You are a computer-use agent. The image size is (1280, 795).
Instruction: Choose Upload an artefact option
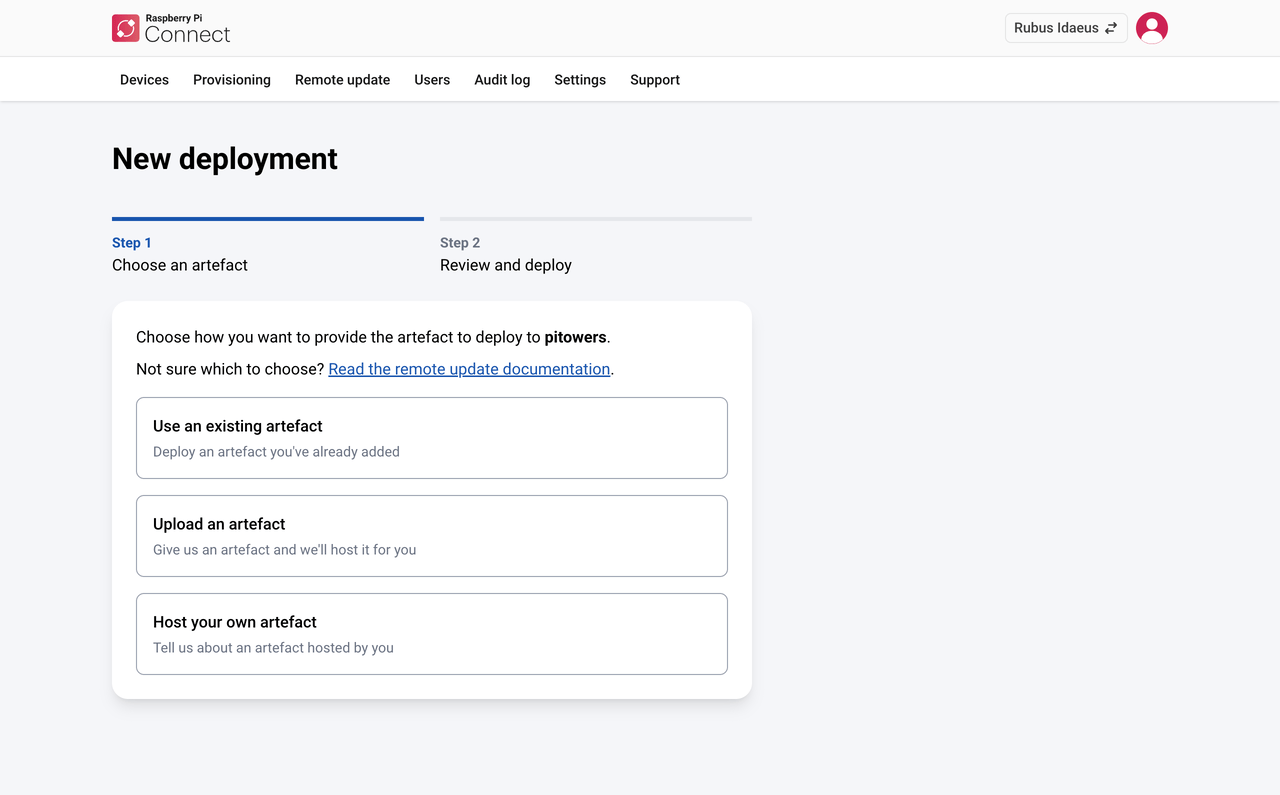pos(432,536)
